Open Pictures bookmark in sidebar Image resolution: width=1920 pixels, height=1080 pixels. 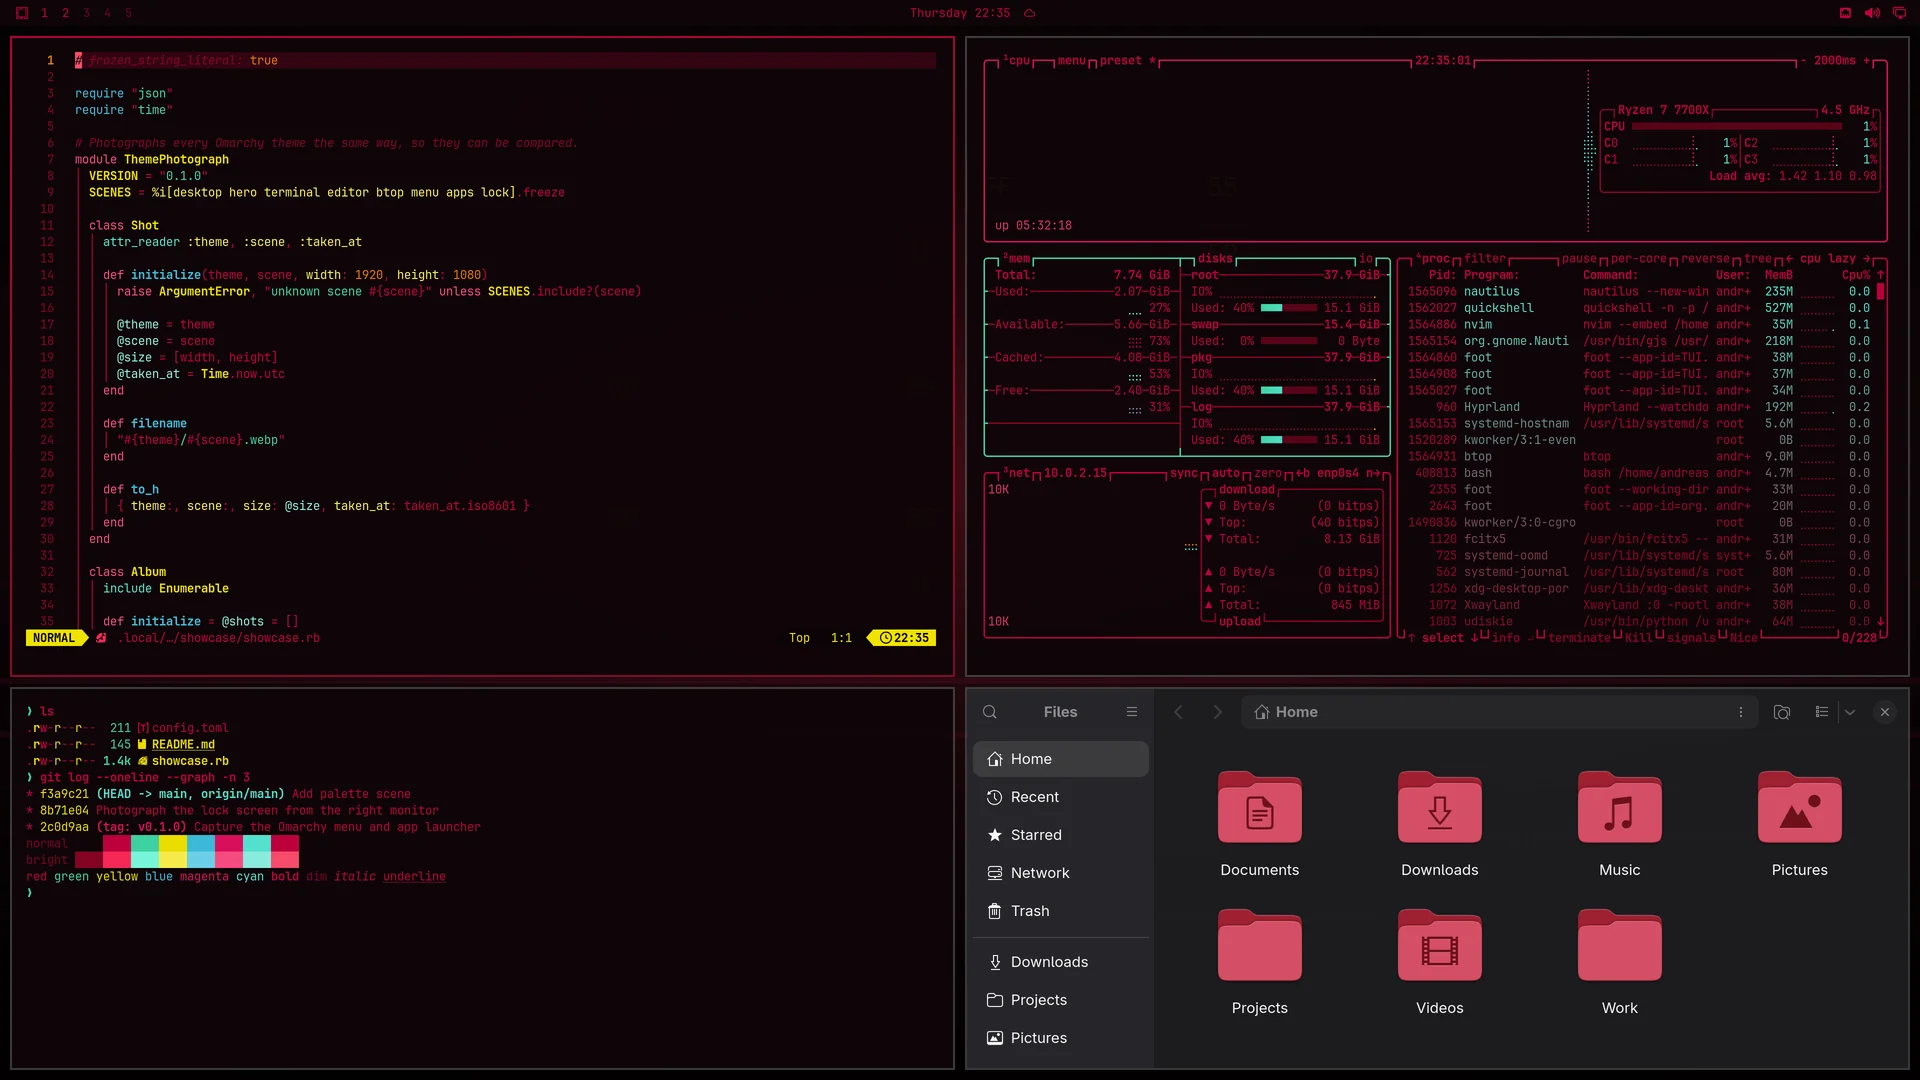pos(1061,1038)
